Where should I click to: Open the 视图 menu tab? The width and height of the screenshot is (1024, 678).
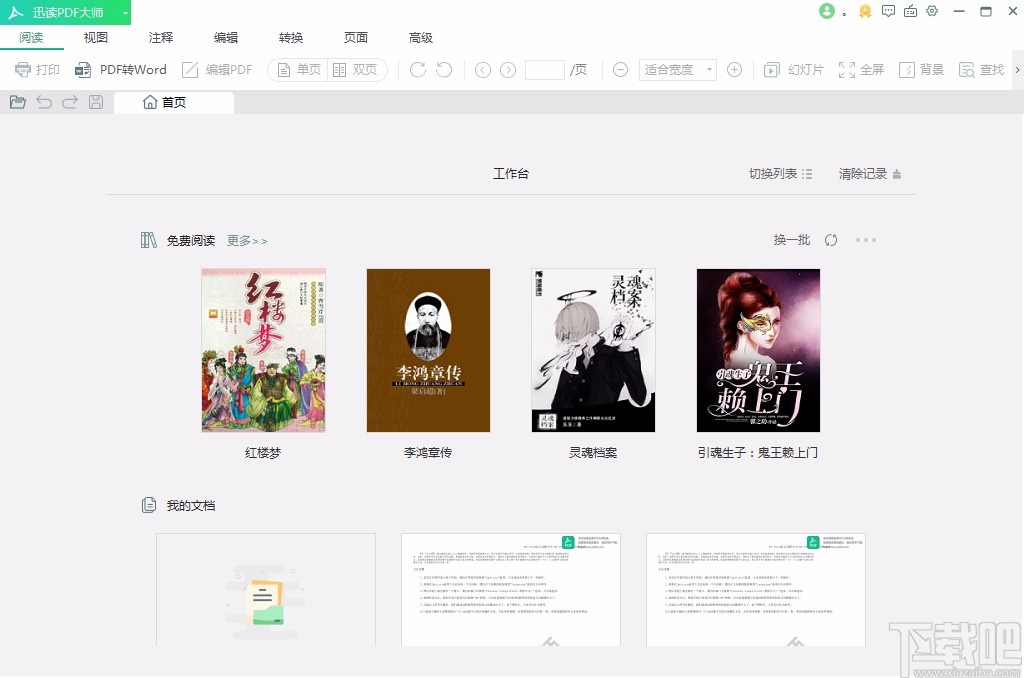[96, 38]
